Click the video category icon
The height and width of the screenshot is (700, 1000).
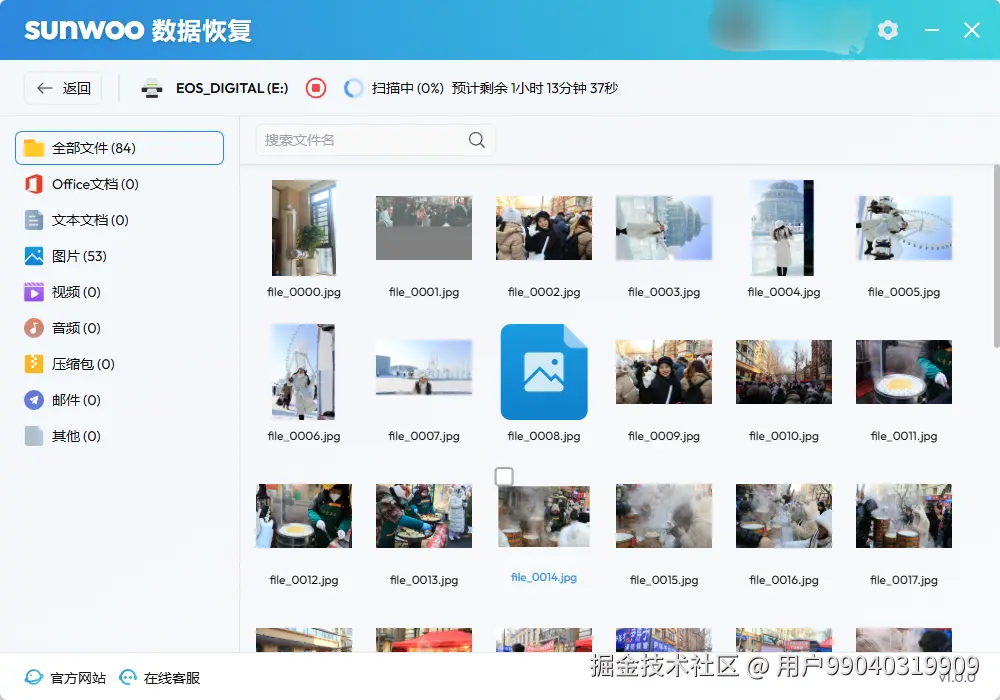(34, 292)
